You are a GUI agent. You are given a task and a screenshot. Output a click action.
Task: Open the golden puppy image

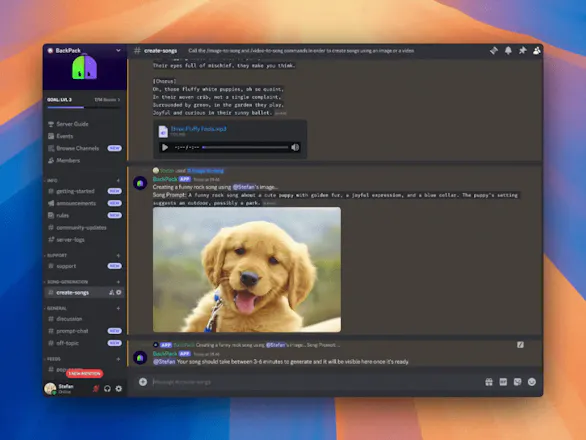247,270
